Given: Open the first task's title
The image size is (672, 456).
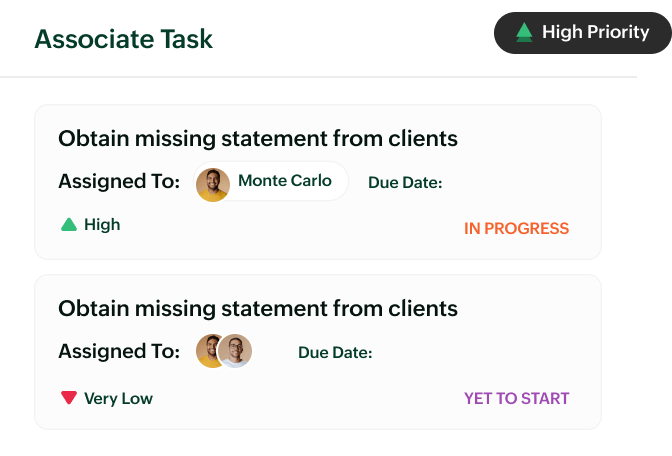Looking at the screenshot, I should (x=258, y=138).
